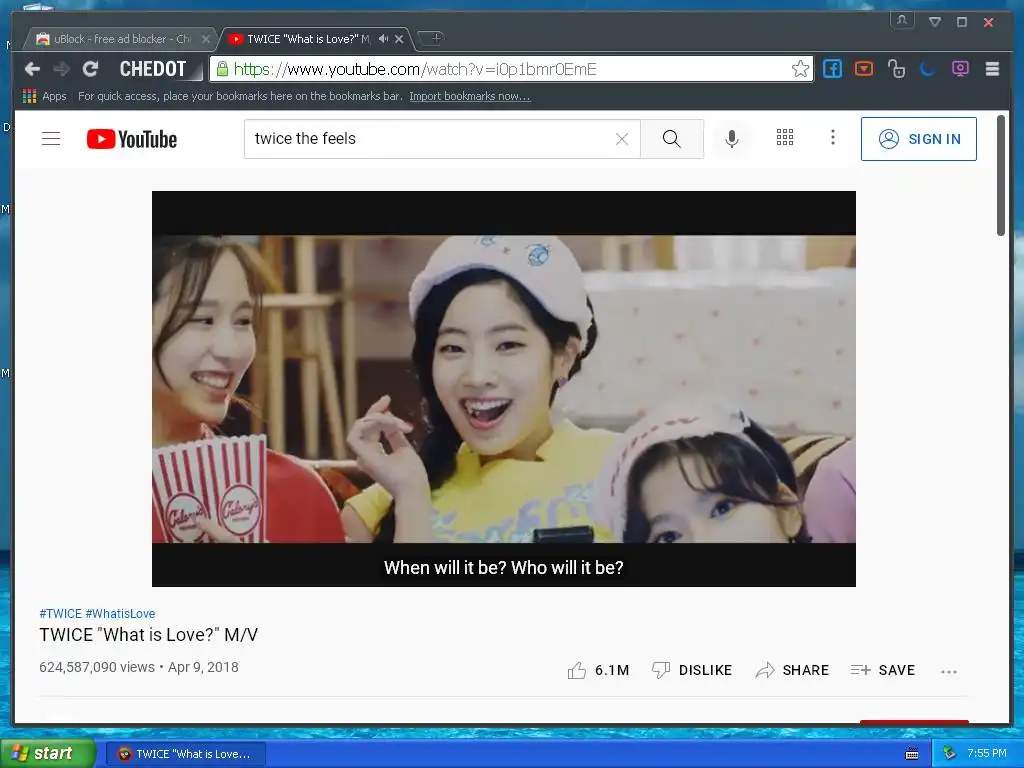Click the DISLIKE thumbs down button
1024x768 pixels.
pyautogui.click(x=692, y=670)
